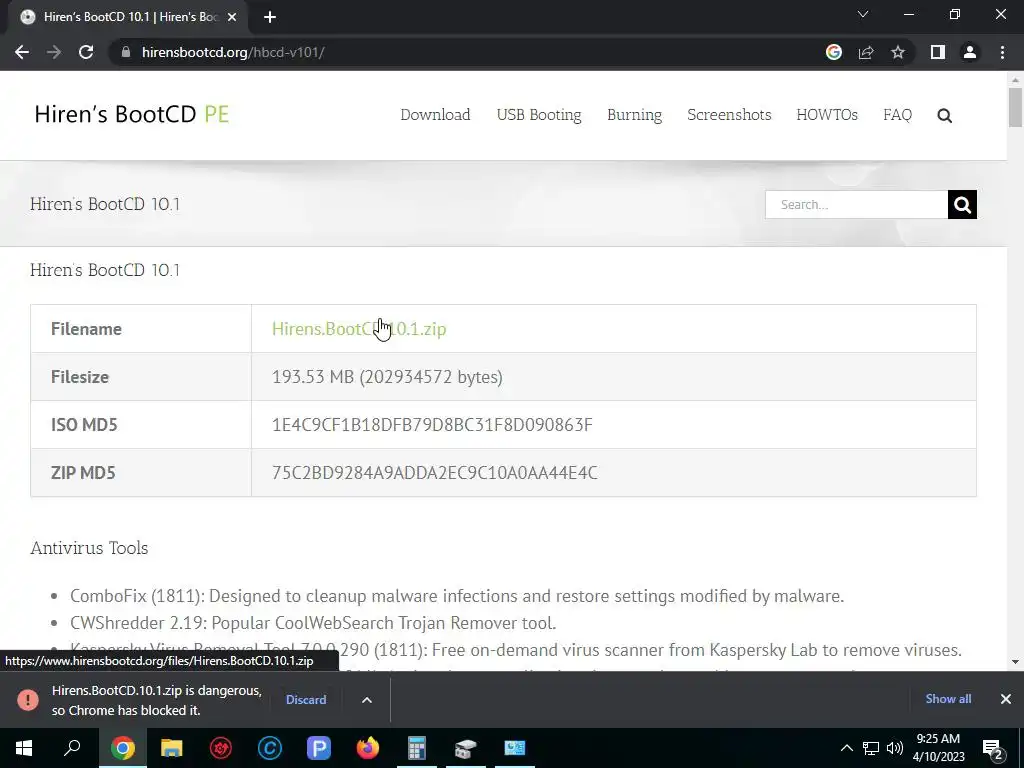Click the Antivirus Tools heading
1024x768 pixels.
pos(89,548)
